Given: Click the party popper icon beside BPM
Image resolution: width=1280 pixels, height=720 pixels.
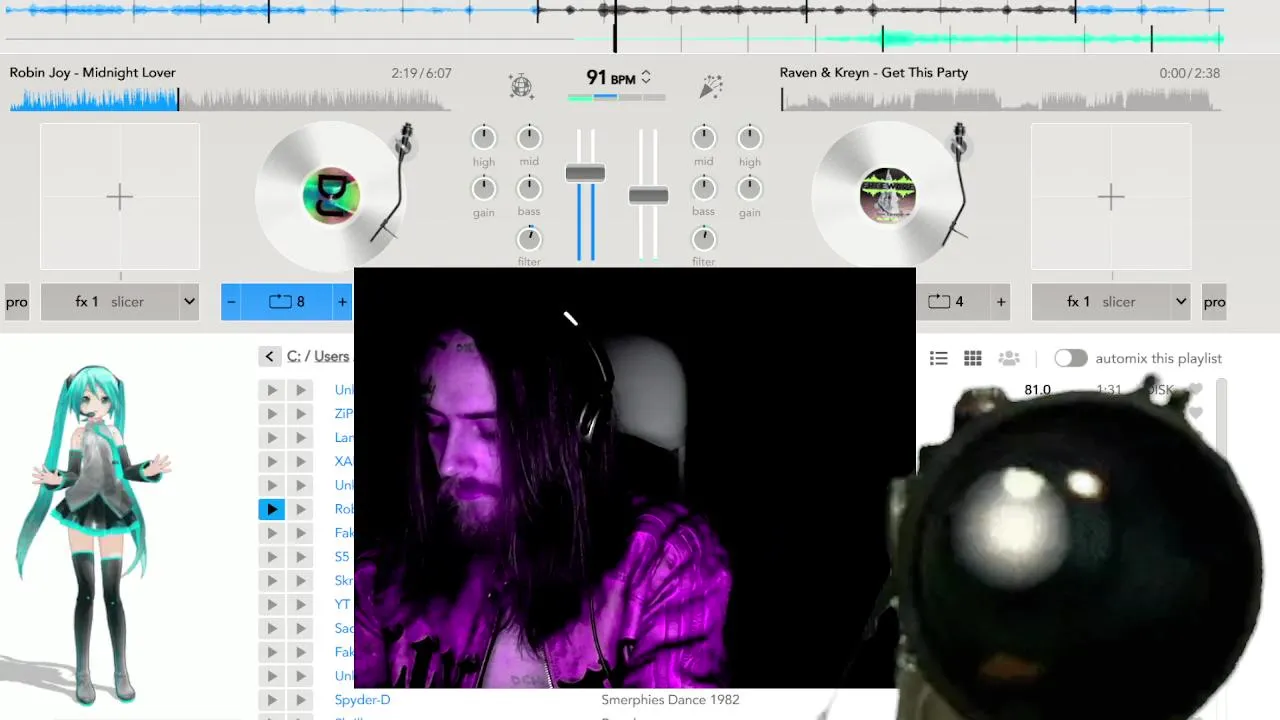Looking at the screenshot, I should coord(710,86).
